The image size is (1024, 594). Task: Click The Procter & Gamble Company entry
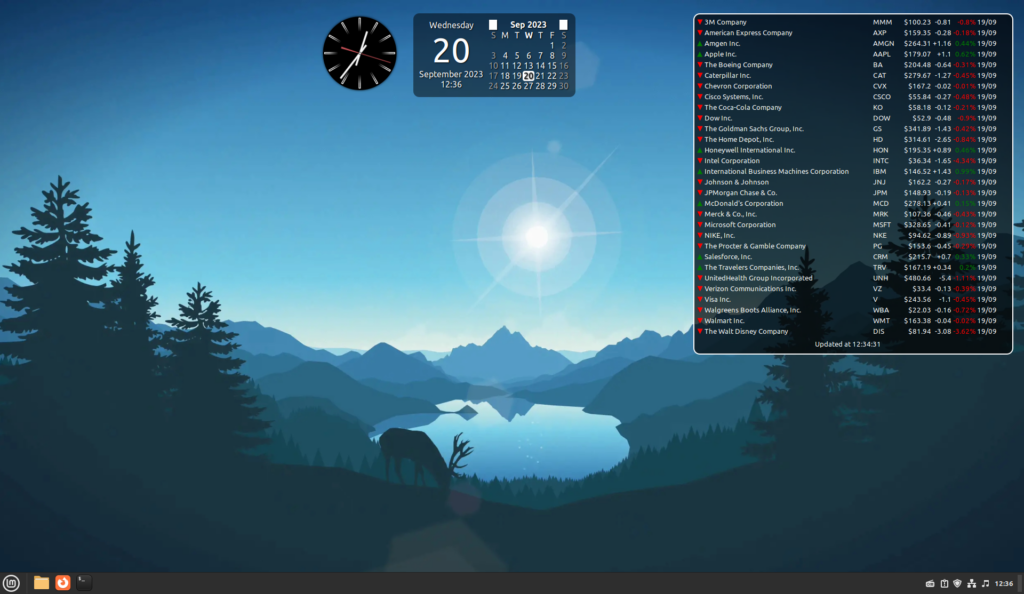(x=754, y=246)
